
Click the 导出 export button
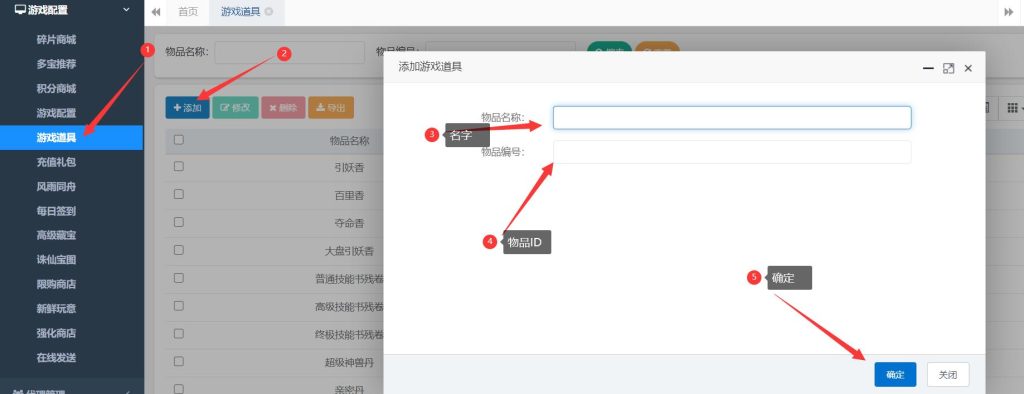[331, 108]
